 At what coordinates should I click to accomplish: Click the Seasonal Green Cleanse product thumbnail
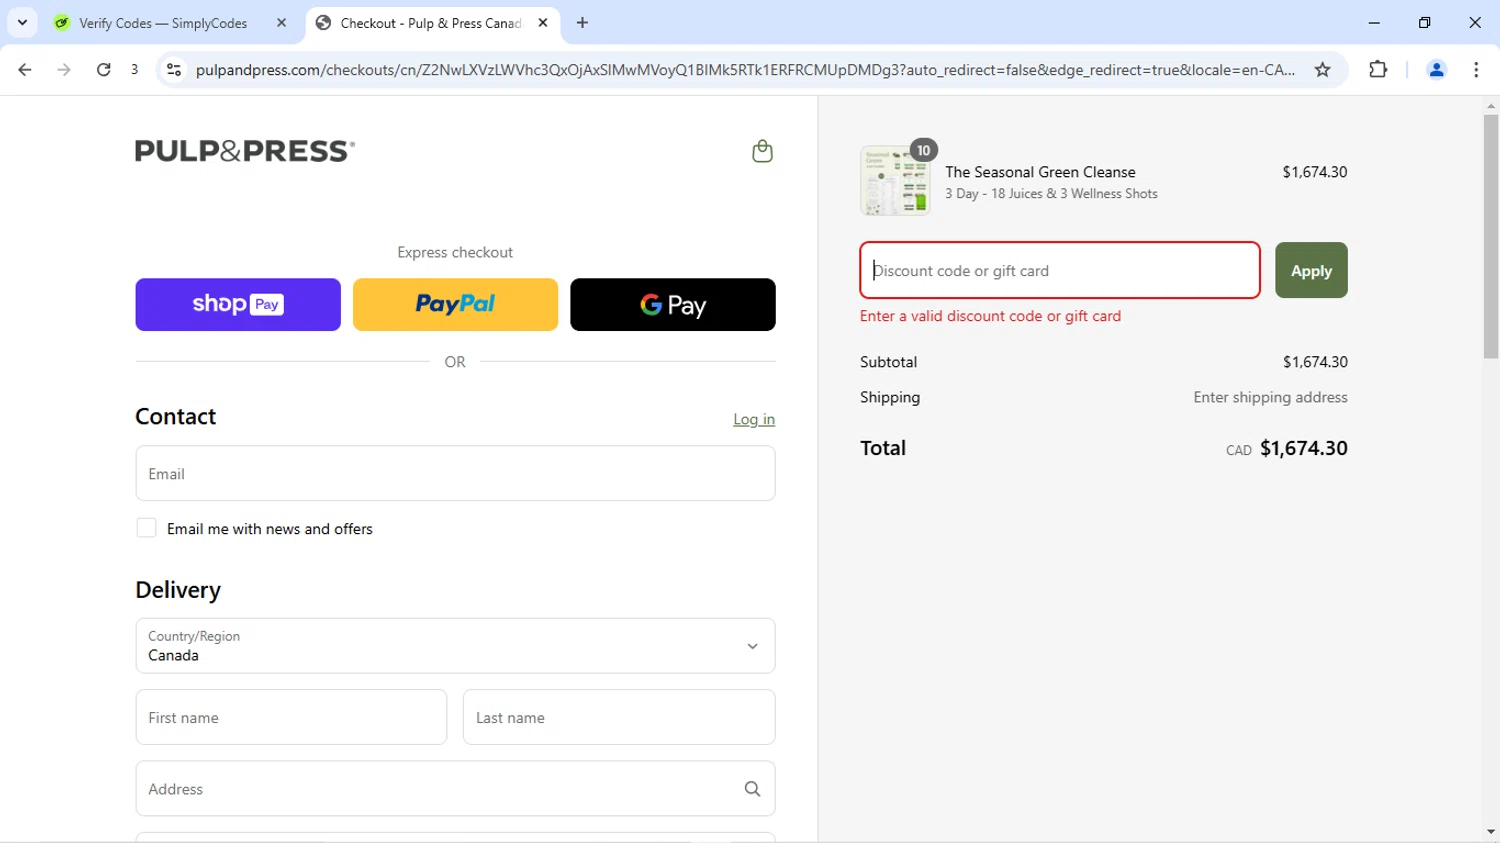tap(895, 181)
